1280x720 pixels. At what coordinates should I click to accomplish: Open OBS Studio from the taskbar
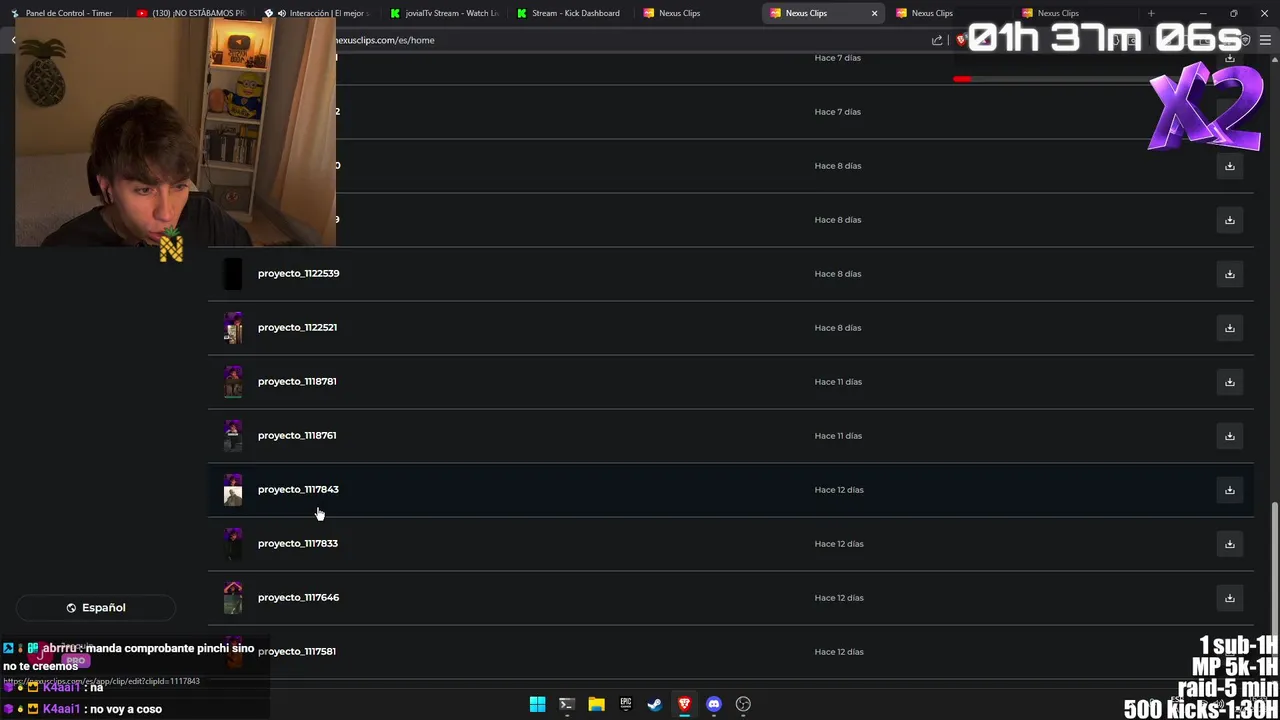click(743, 704)
